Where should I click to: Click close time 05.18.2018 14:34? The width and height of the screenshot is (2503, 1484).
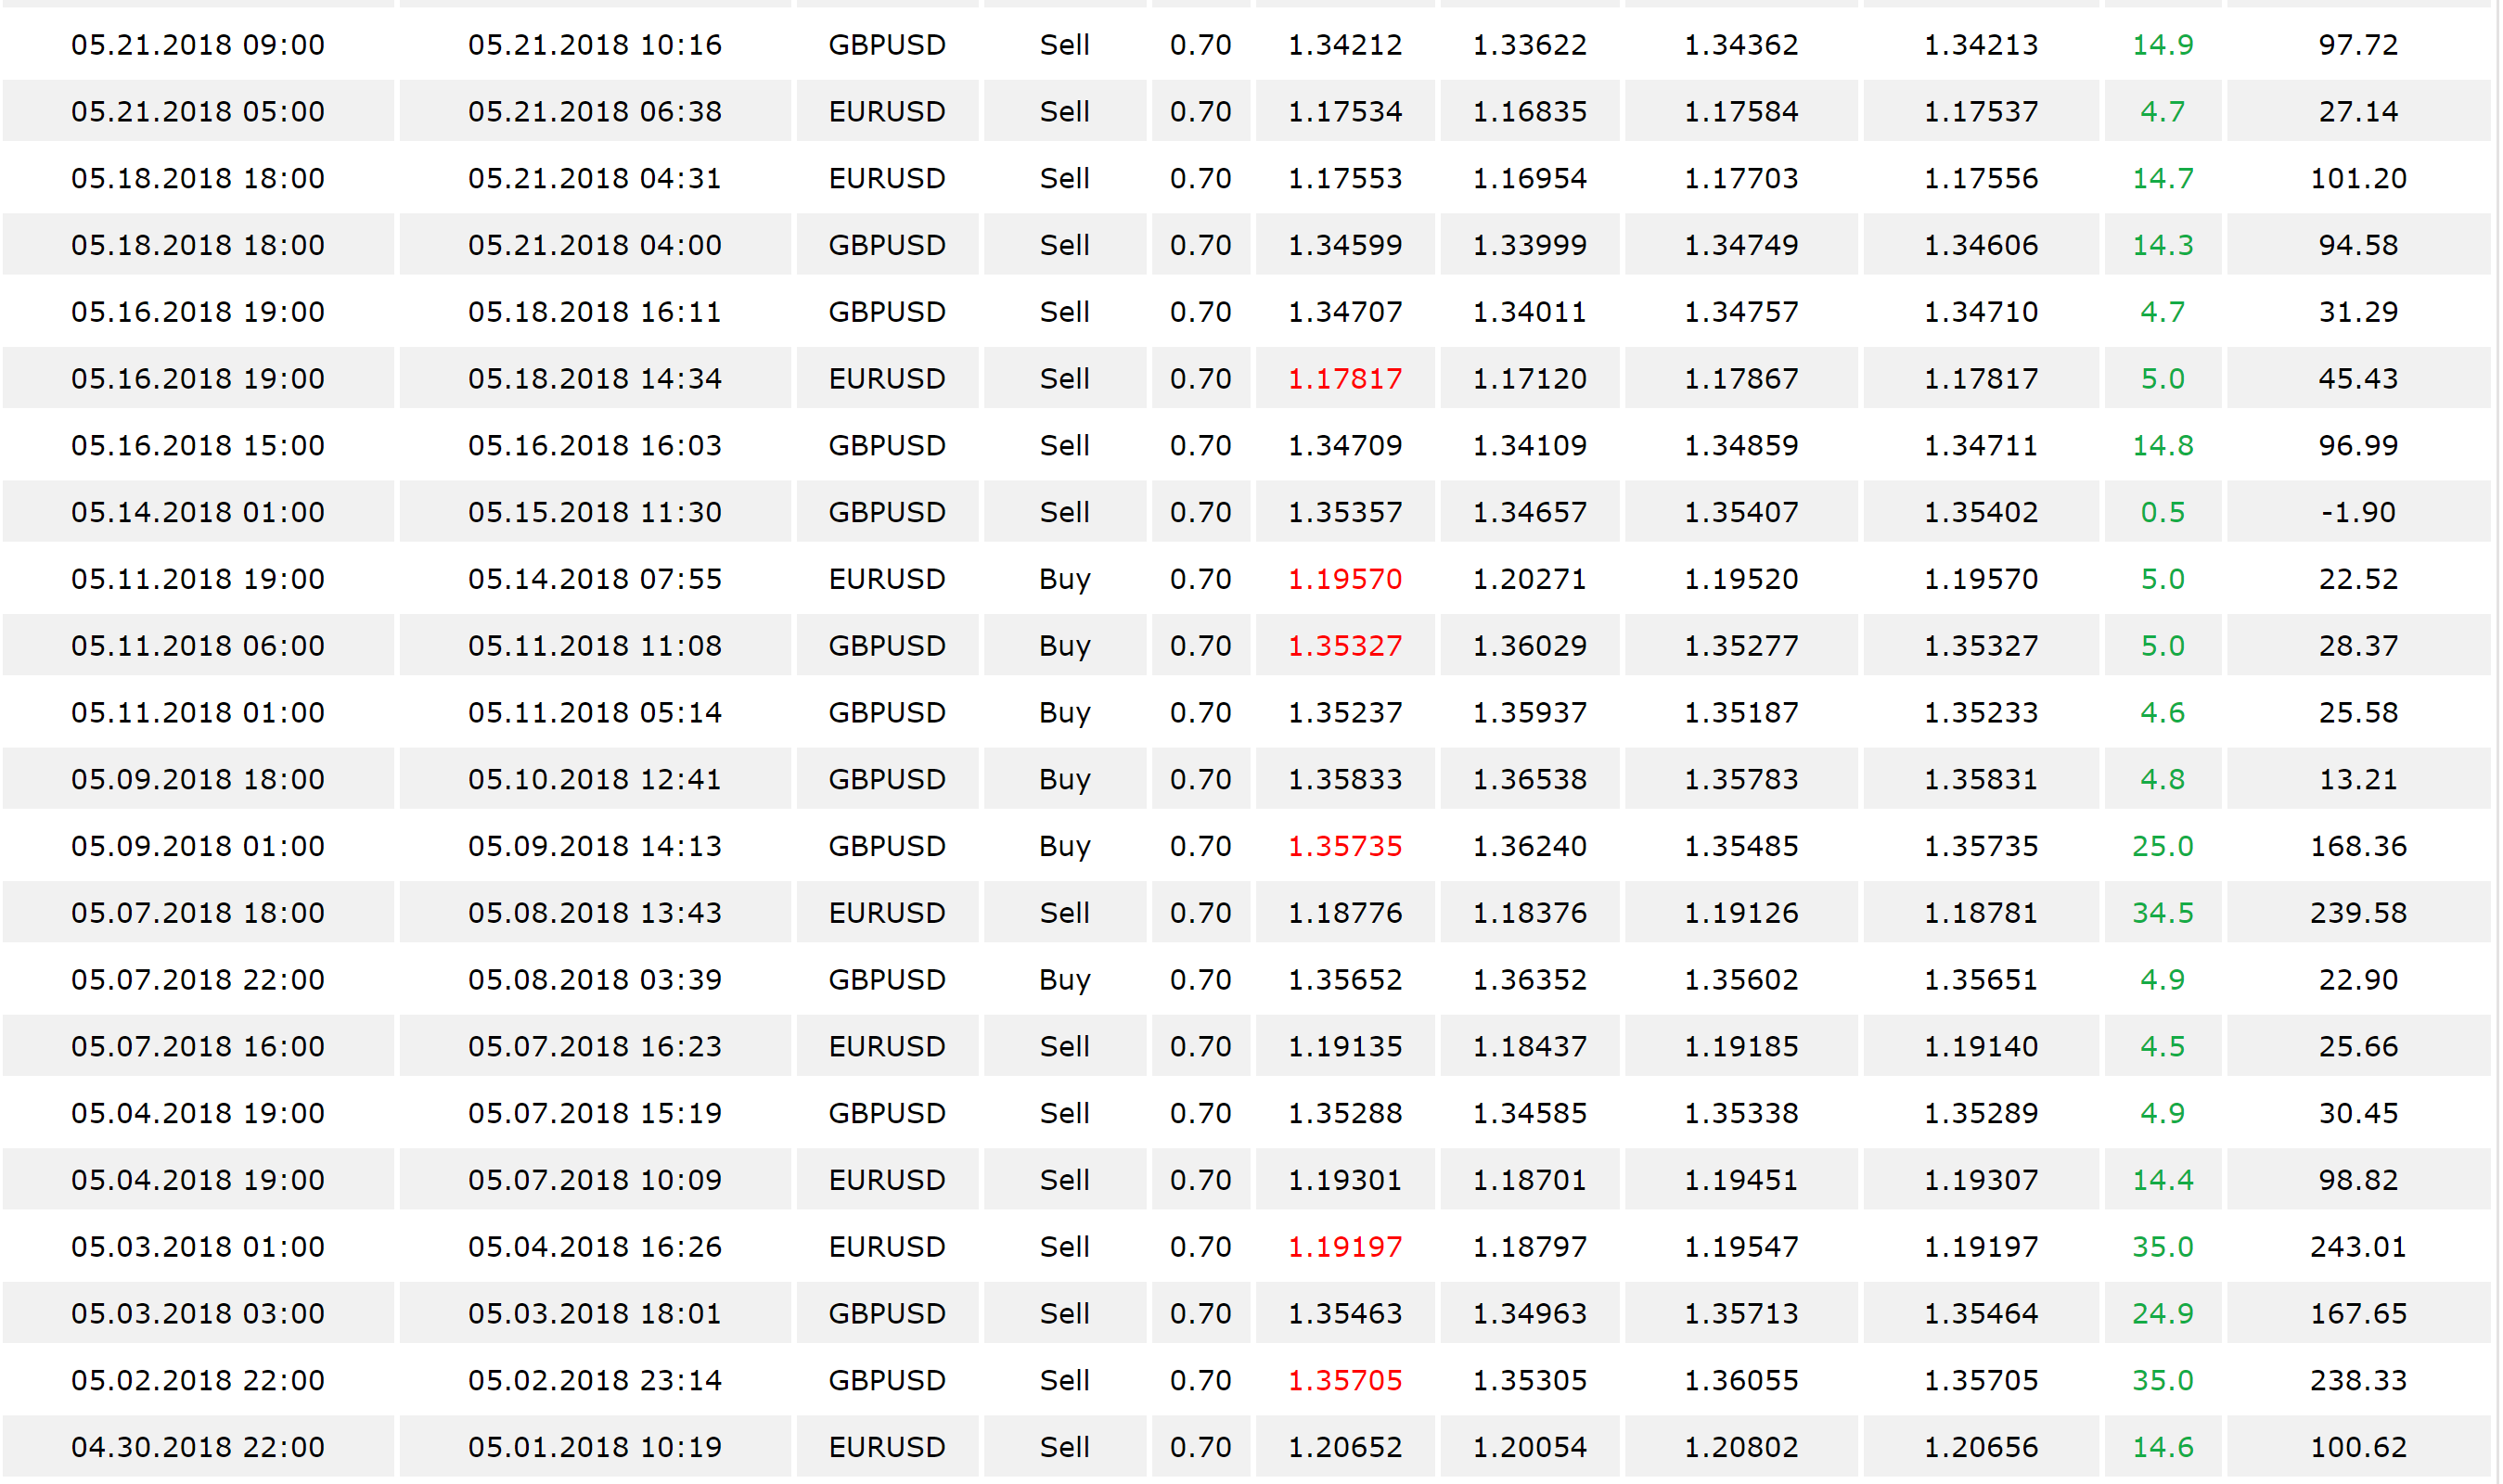click(595, 379)
